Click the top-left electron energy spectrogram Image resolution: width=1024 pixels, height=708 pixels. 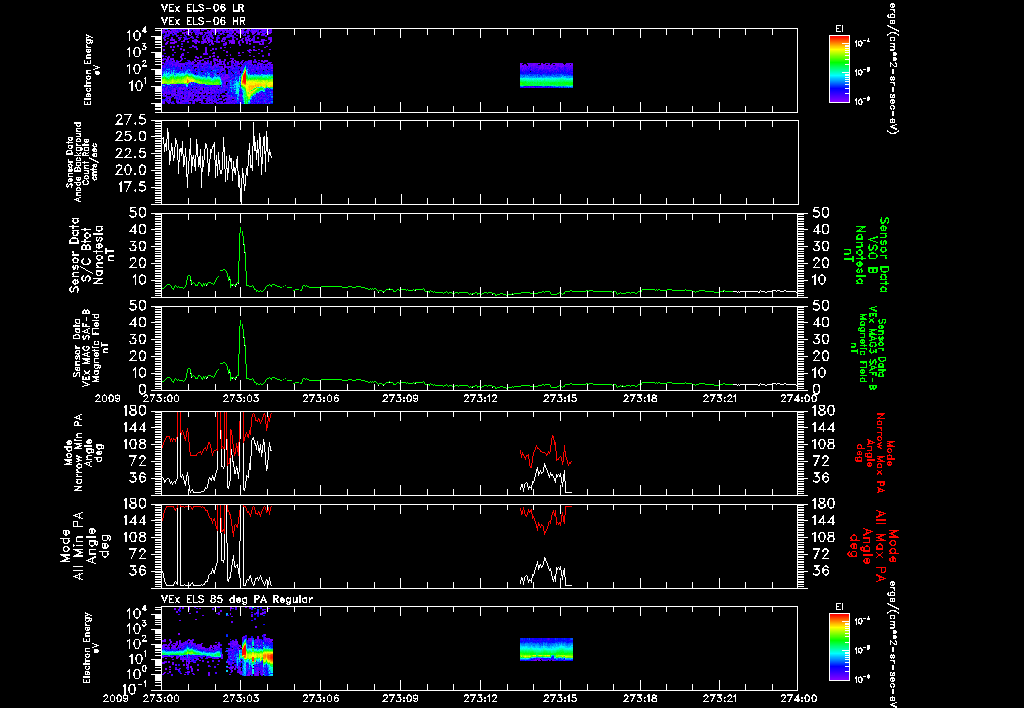(x=217, y=66)
